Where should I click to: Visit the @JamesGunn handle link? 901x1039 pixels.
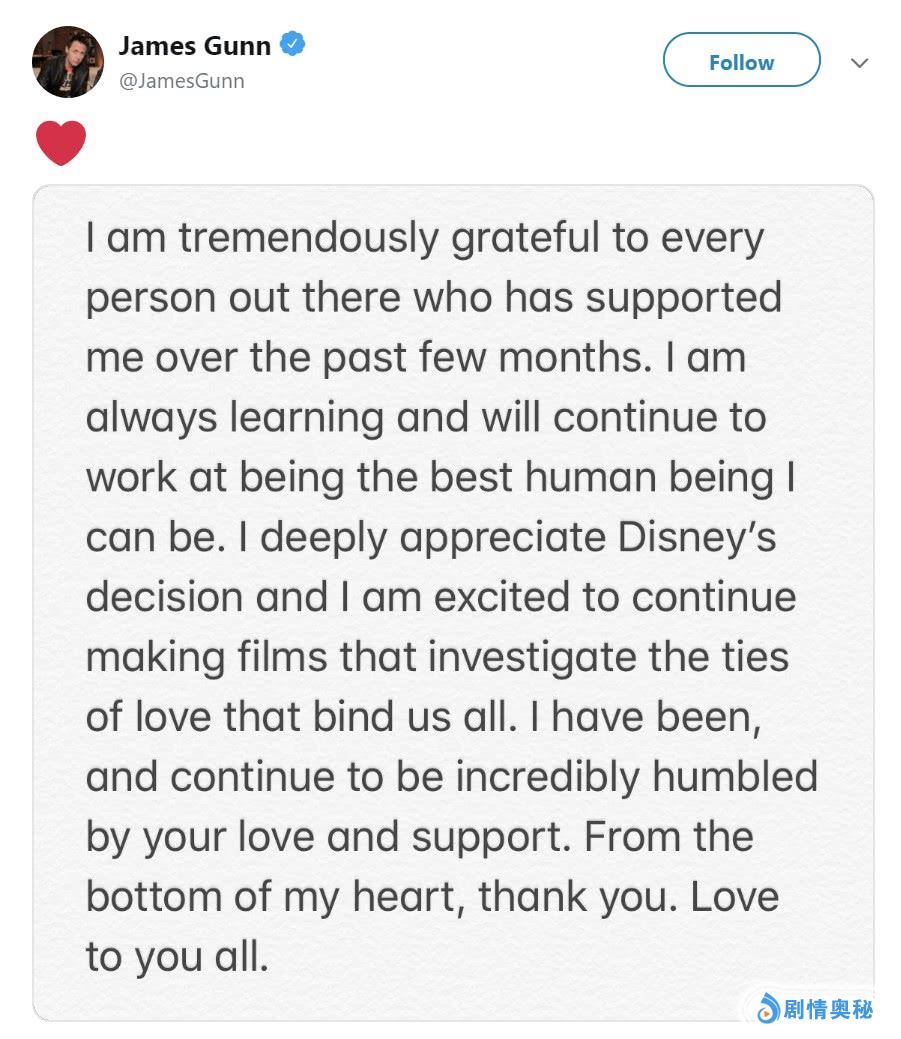181,81
